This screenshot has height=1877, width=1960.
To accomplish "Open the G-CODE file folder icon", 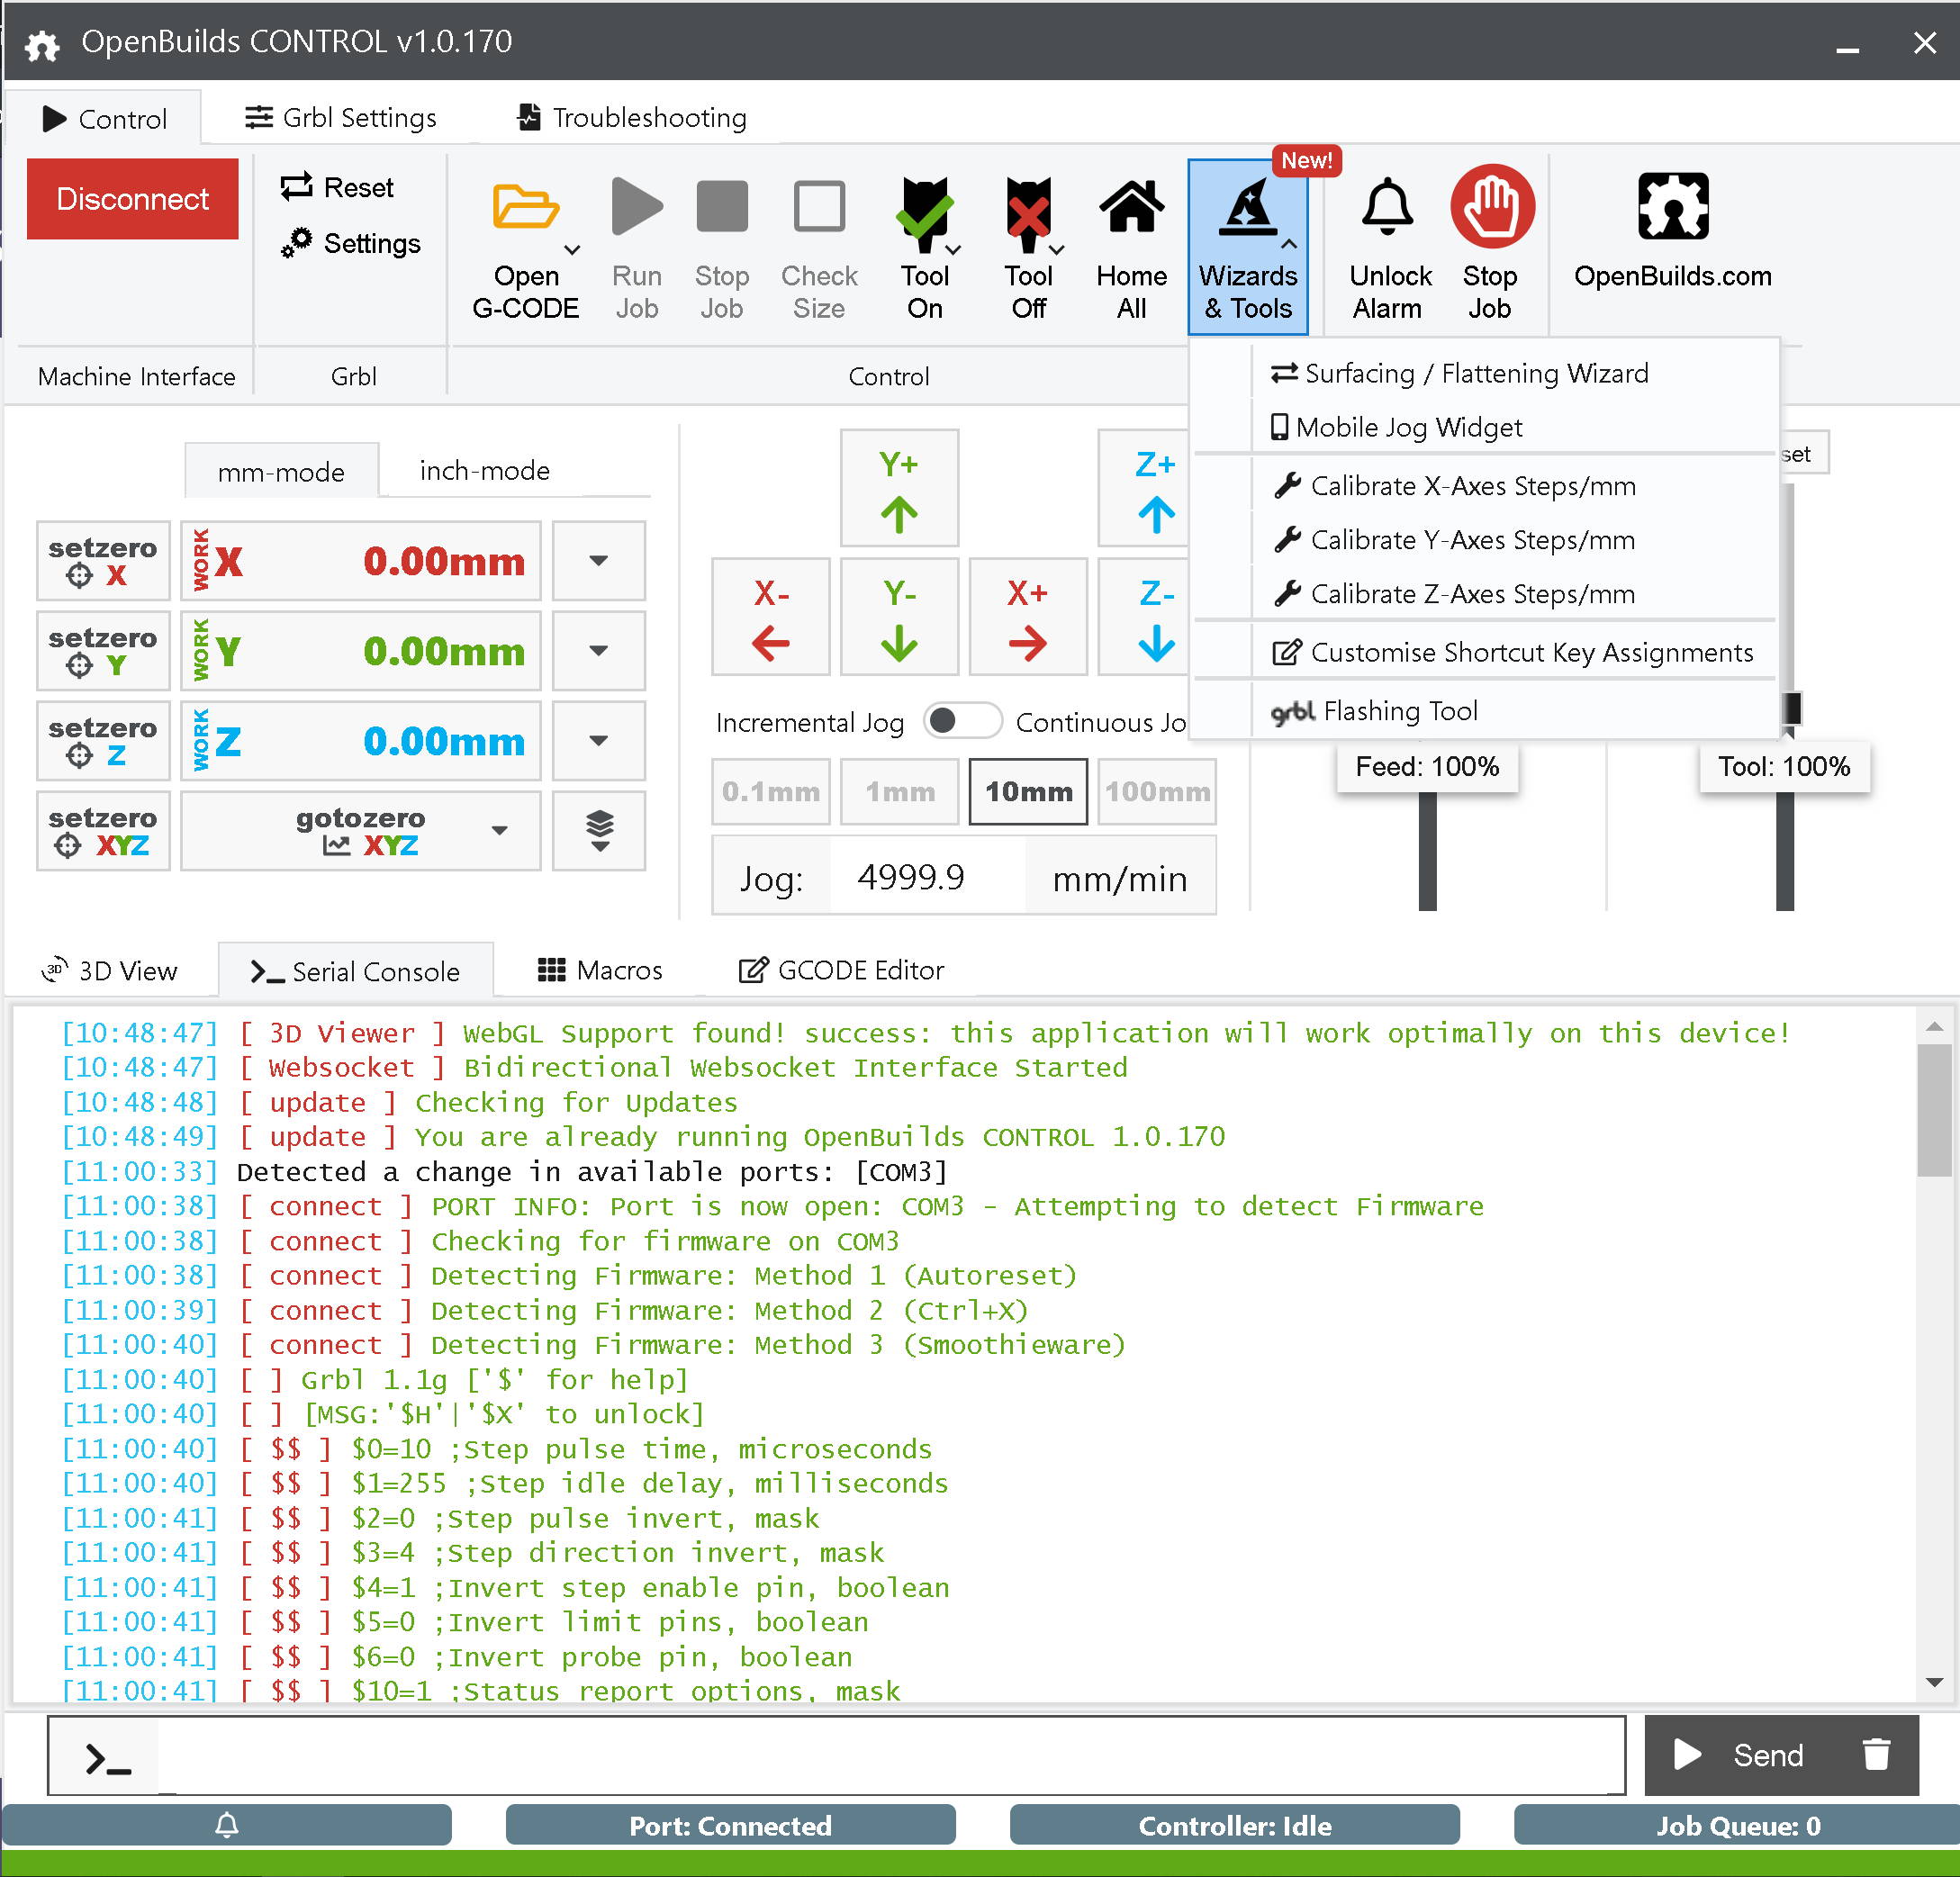I will [x=525, y=207].
